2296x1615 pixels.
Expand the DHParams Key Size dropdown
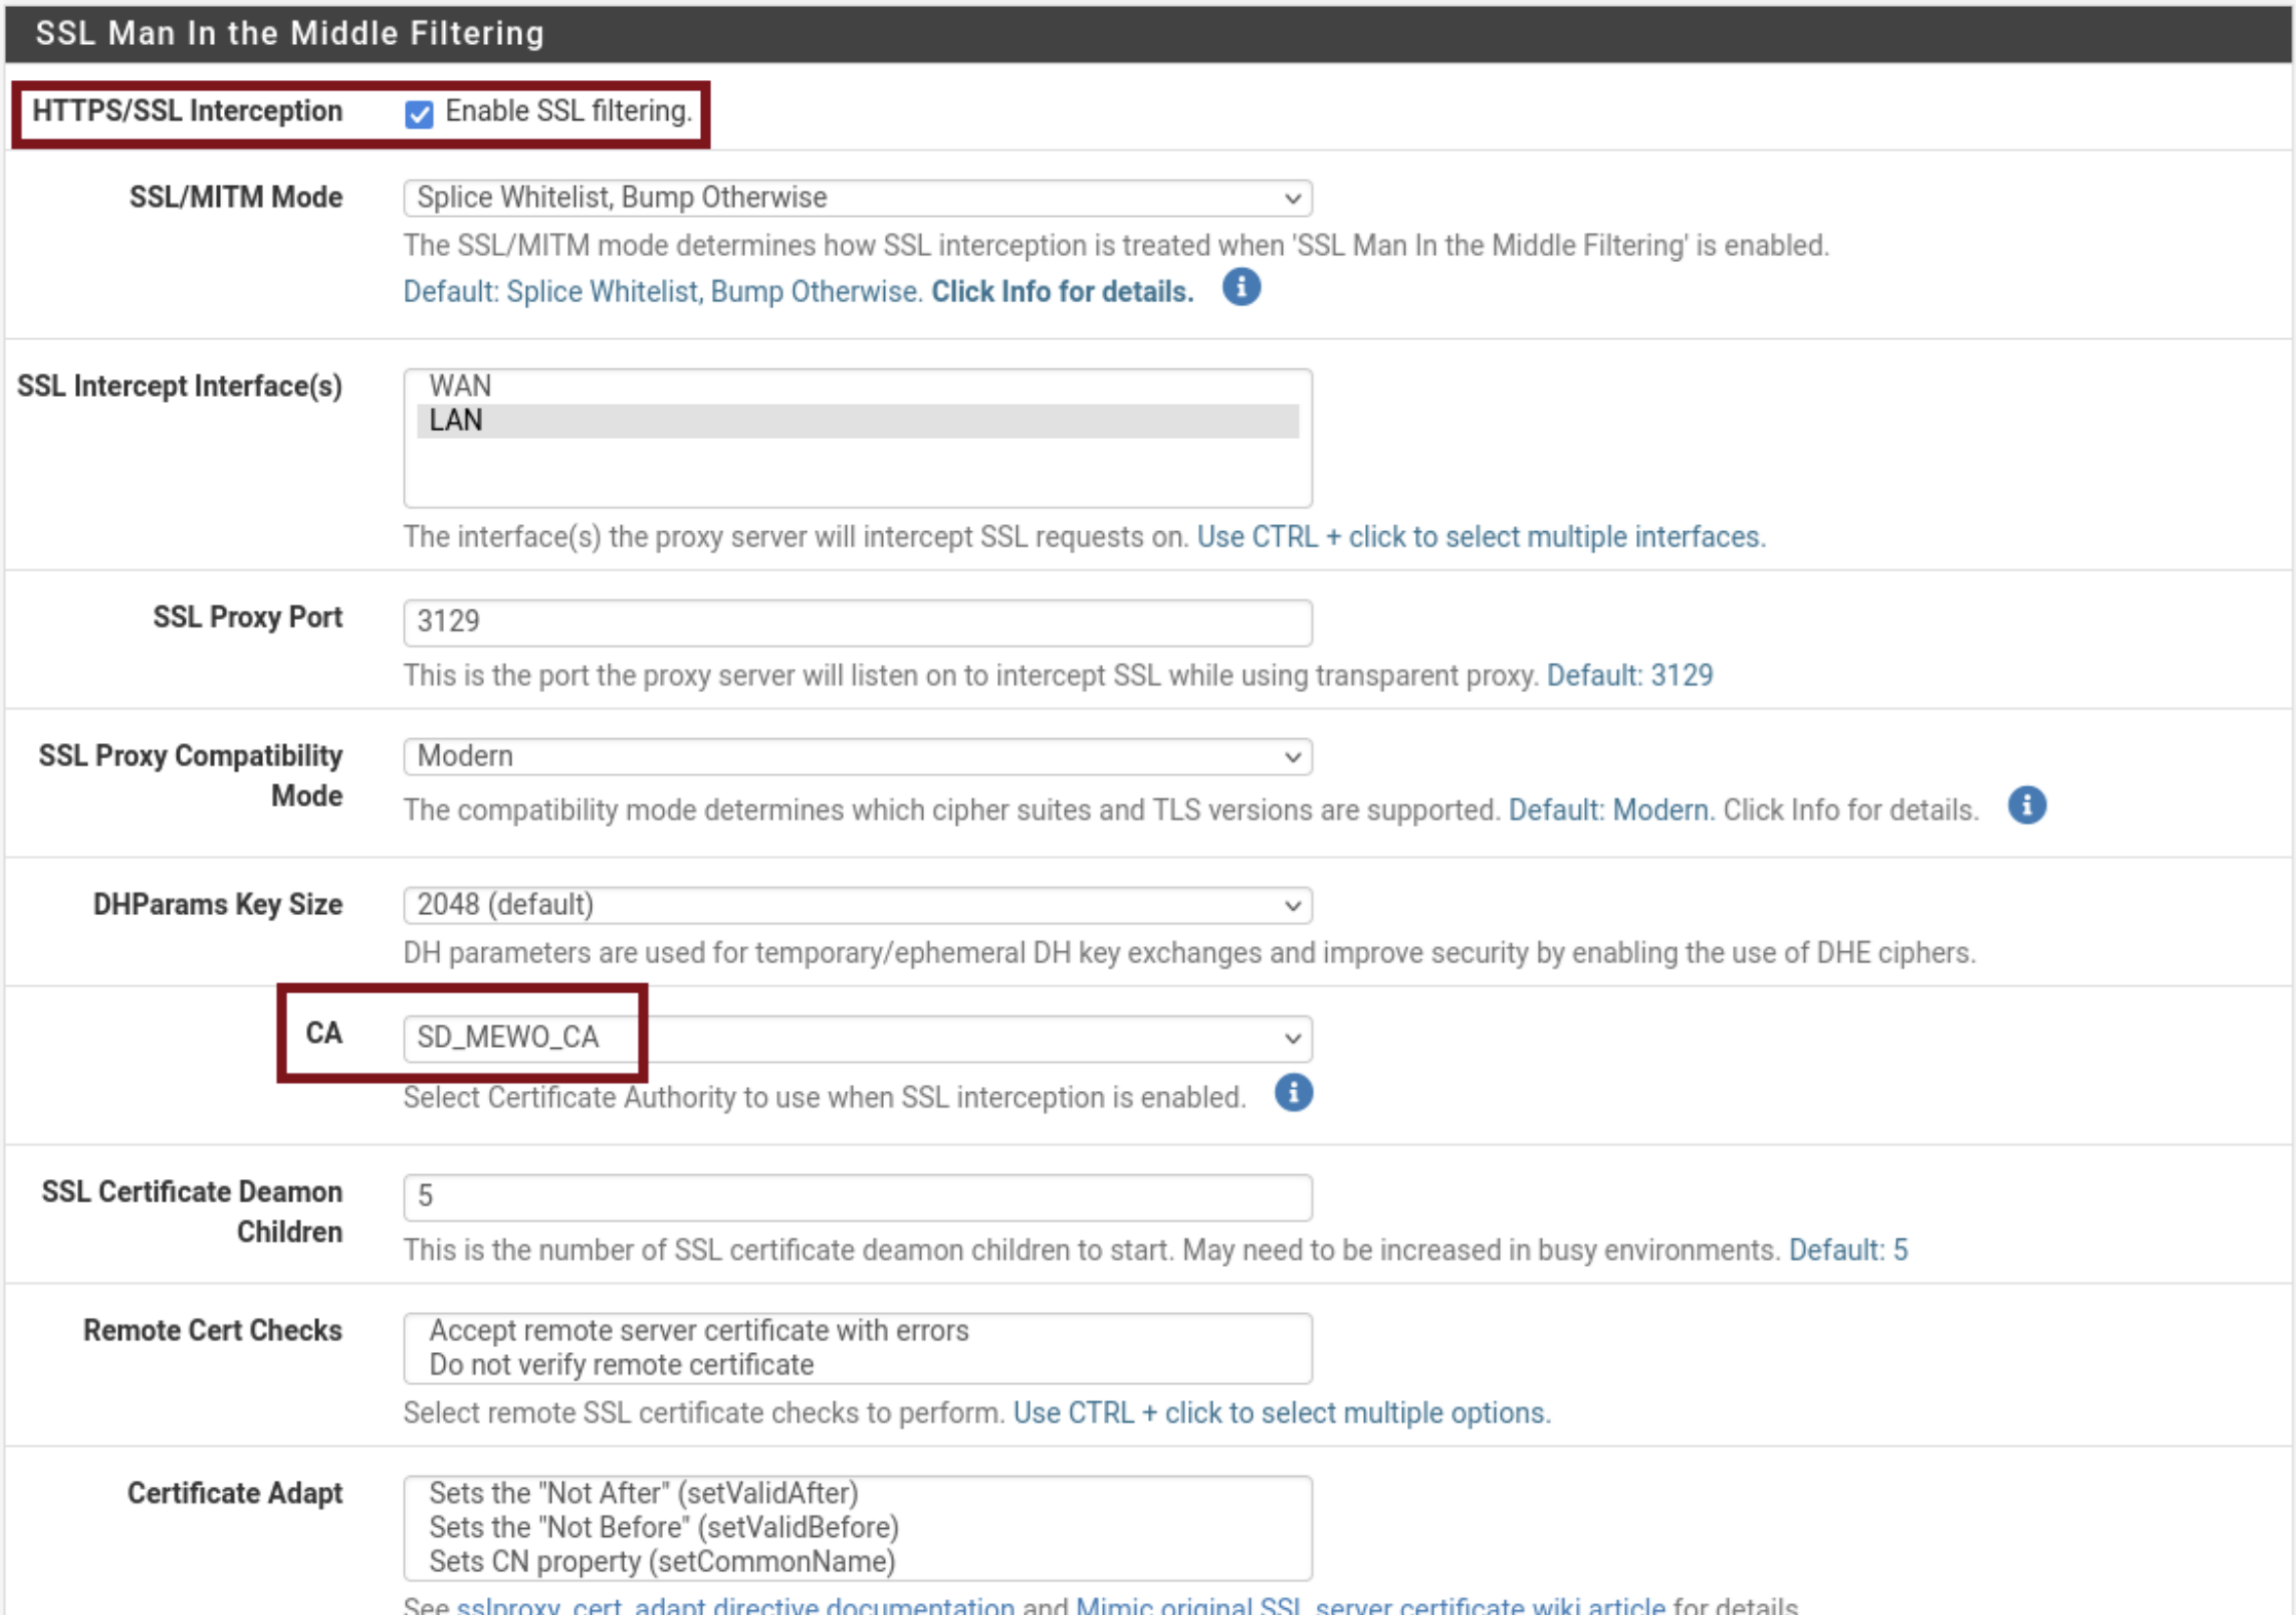(857, 905)
